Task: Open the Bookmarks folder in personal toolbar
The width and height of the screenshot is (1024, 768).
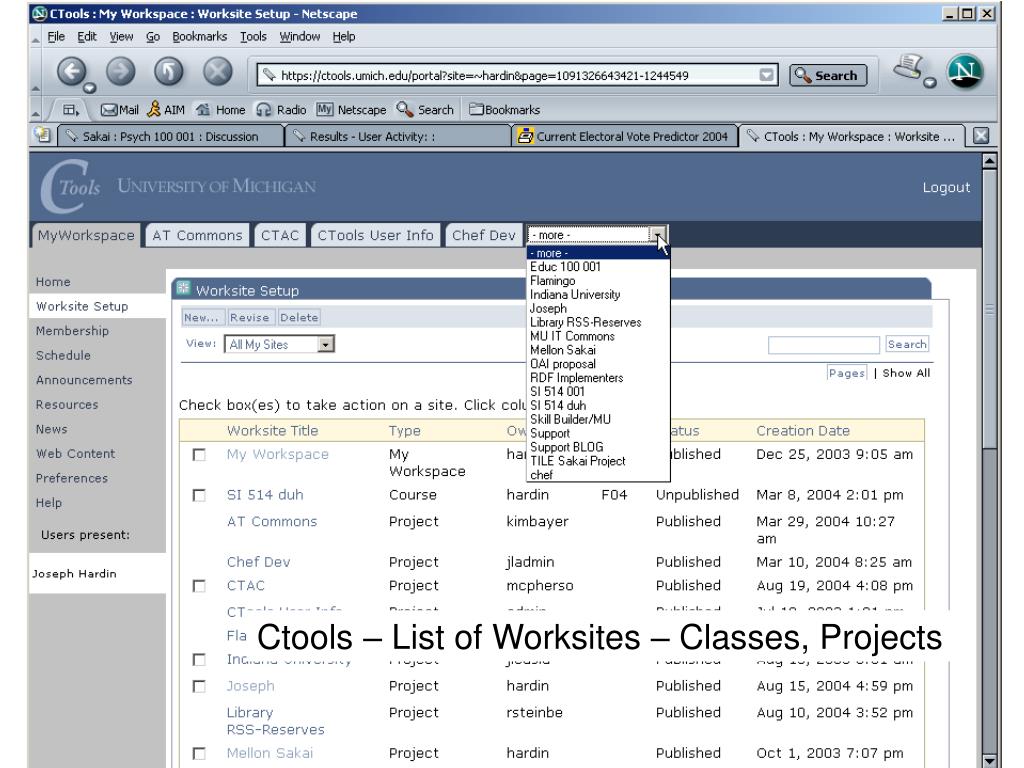Action: click(505, 110)
